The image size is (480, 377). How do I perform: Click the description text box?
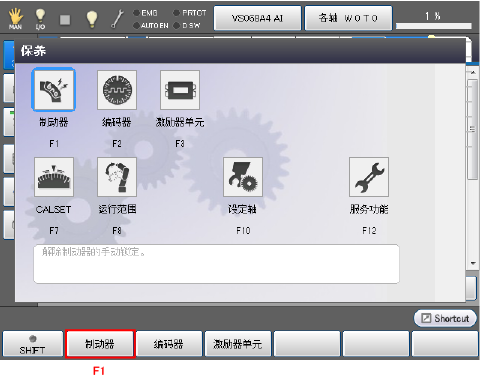(216, 264)
